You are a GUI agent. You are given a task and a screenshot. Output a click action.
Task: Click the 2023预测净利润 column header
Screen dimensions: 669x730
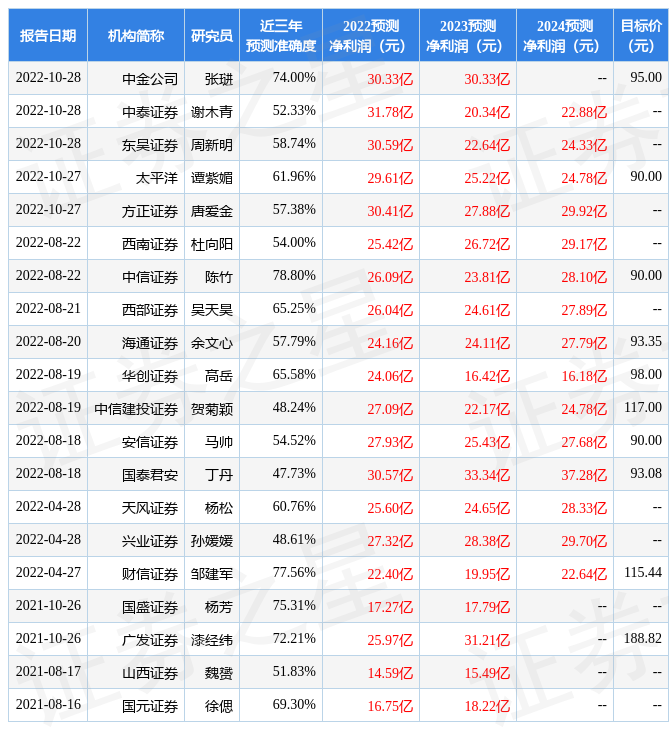pos(468,35)
